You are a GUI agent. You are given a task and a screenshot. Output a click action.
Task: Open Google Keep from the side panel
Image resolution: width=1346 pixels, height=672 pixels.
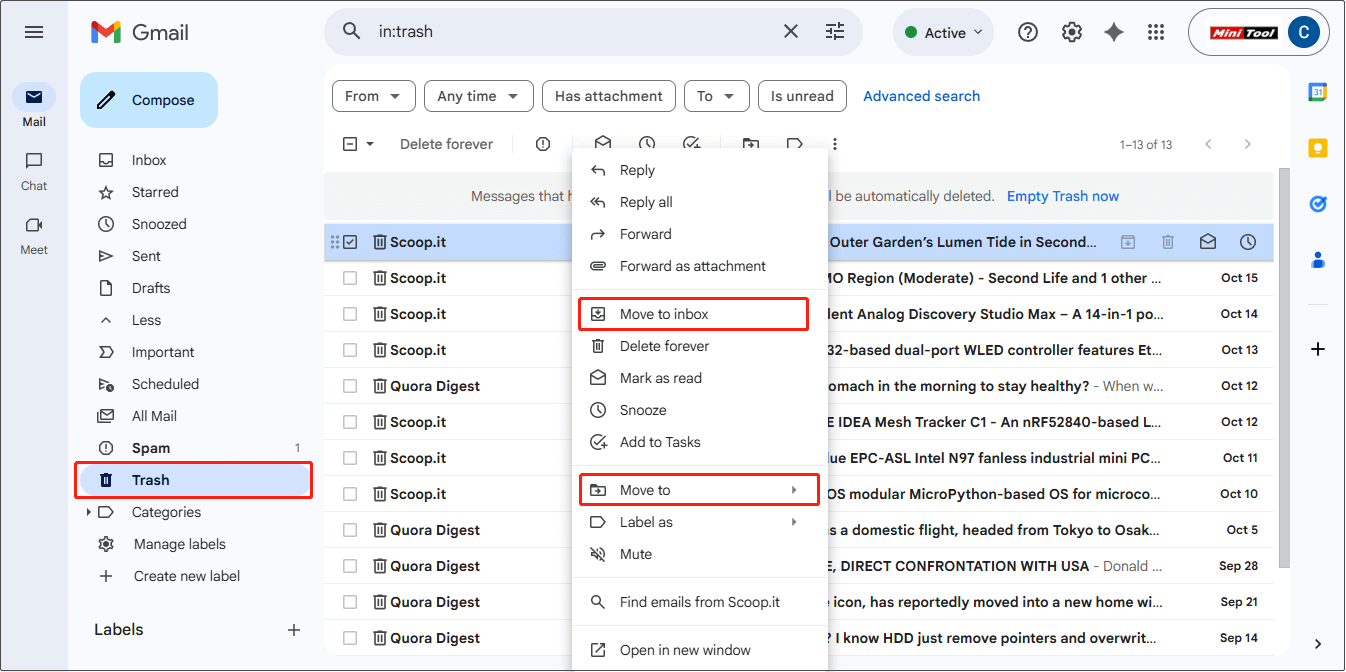1318,147
